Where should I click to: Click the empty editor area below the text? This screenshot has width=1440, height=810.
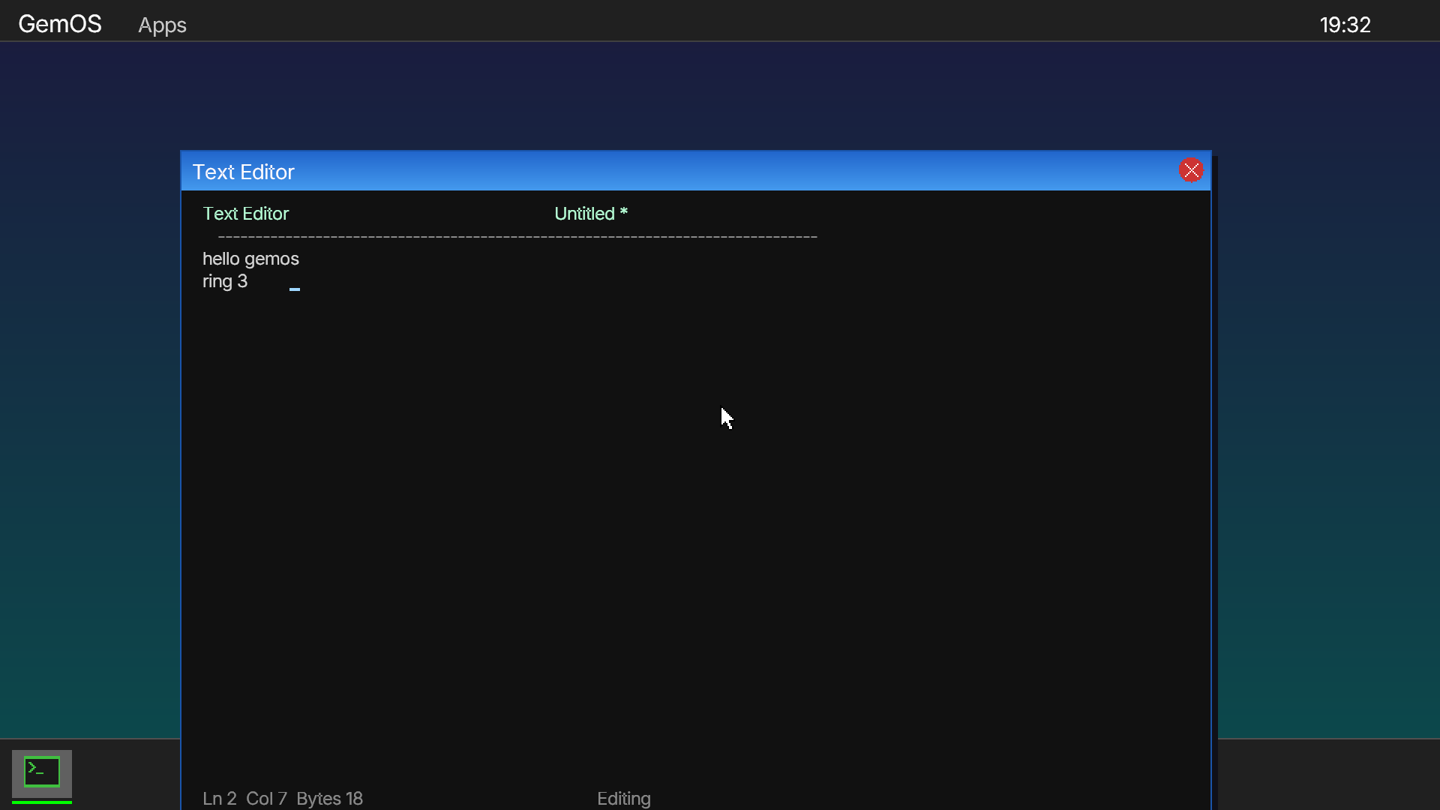coord(600,550)
